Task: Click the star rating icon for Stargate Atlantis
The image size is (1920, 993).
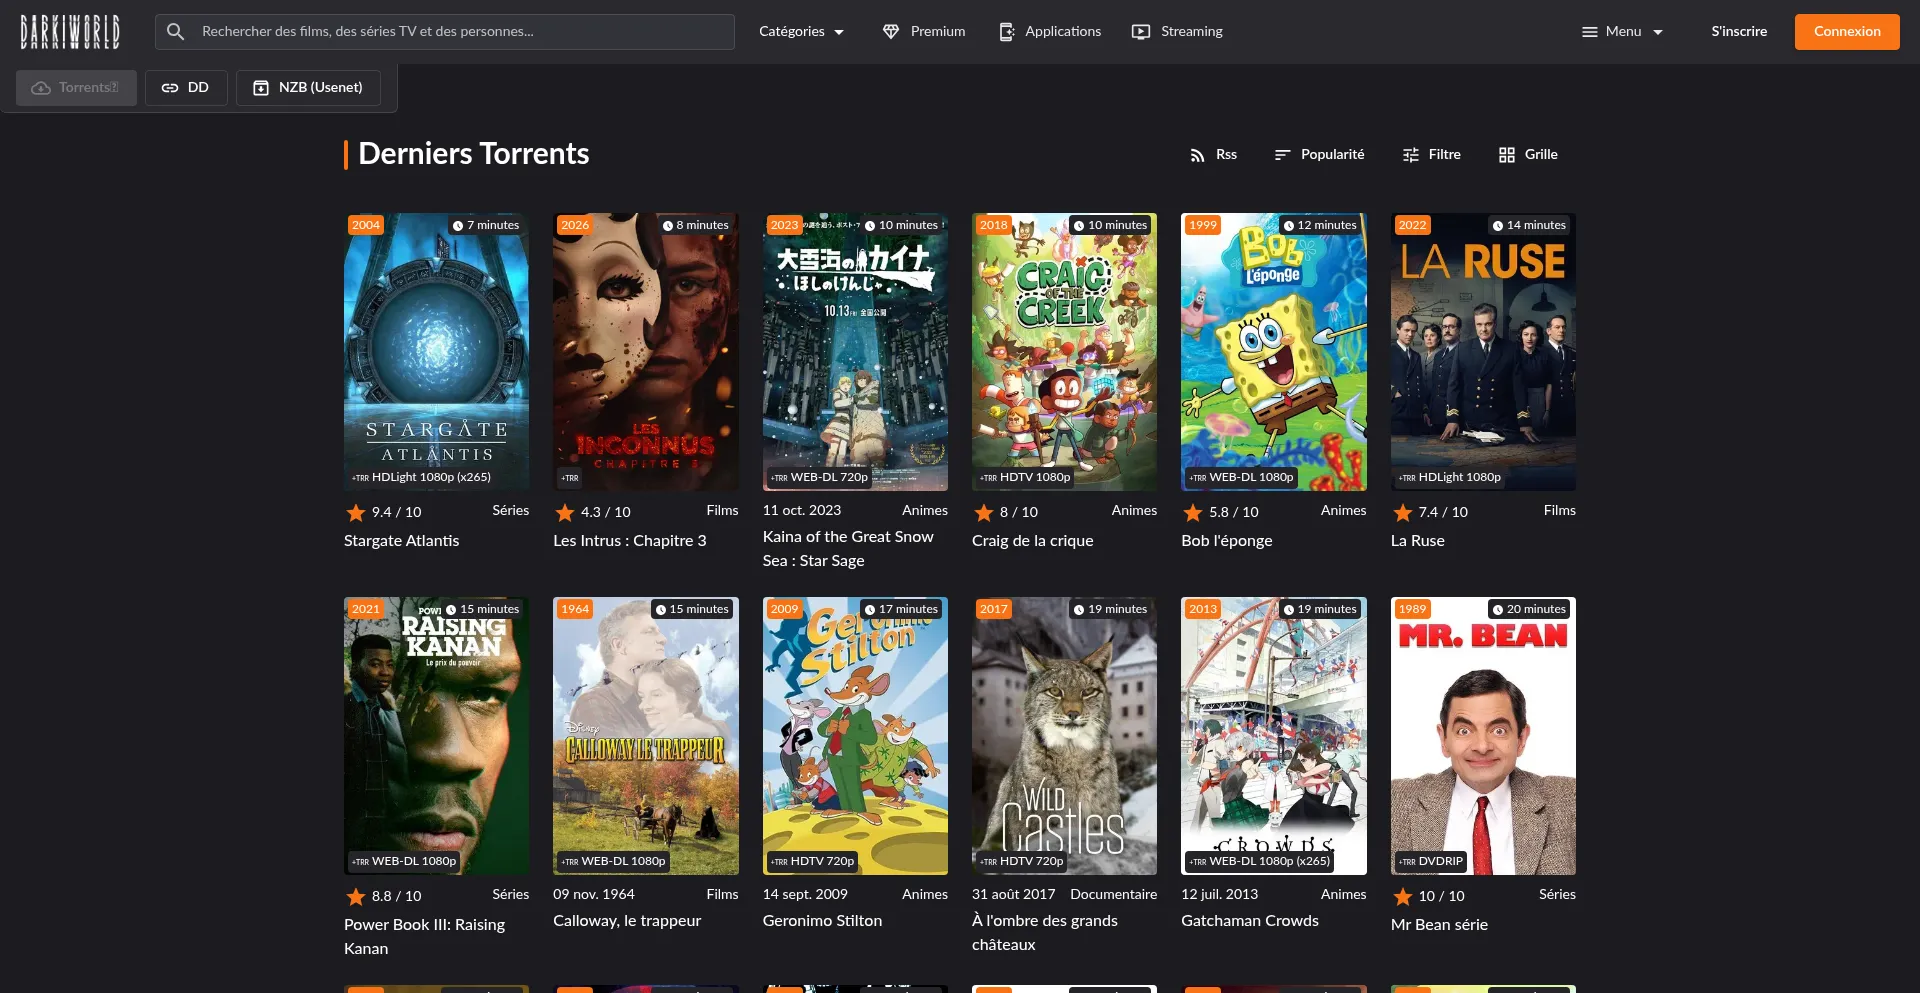Action: click(x=356, y=512)
